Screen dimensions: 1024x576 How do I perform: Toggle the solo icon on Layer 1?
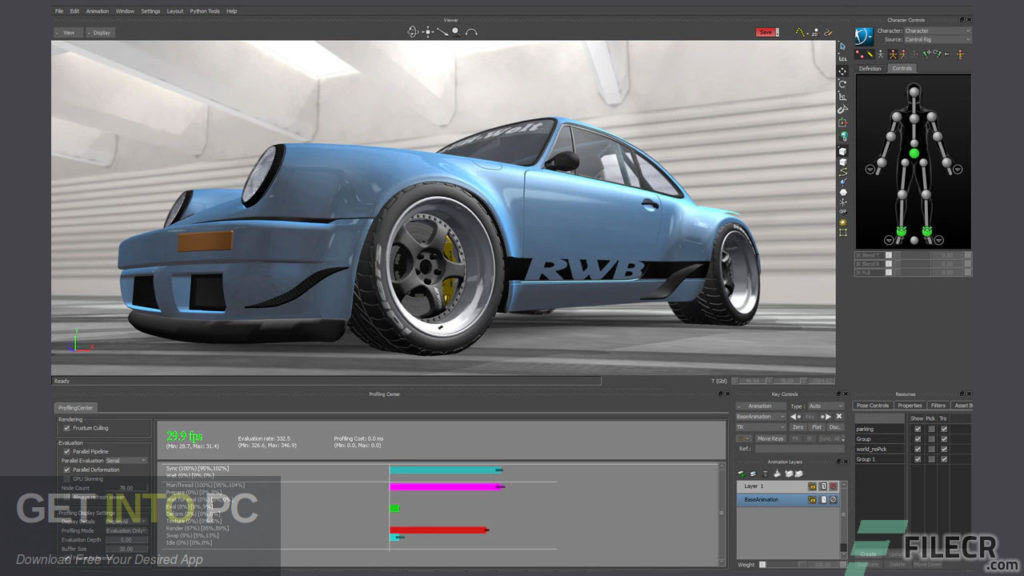pyautogui.click(x=823, y=487)
